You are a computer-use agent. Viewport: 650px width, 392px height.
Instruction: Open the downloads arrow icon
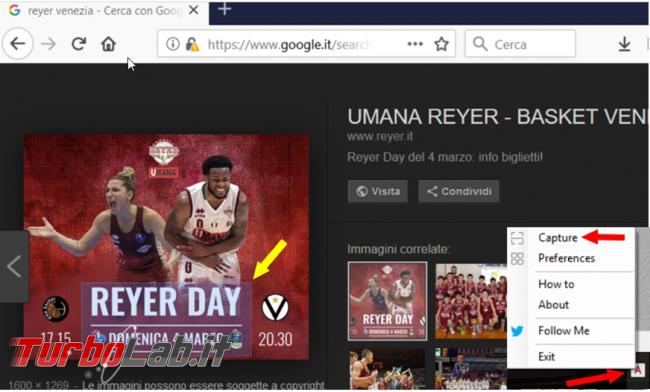624,44
